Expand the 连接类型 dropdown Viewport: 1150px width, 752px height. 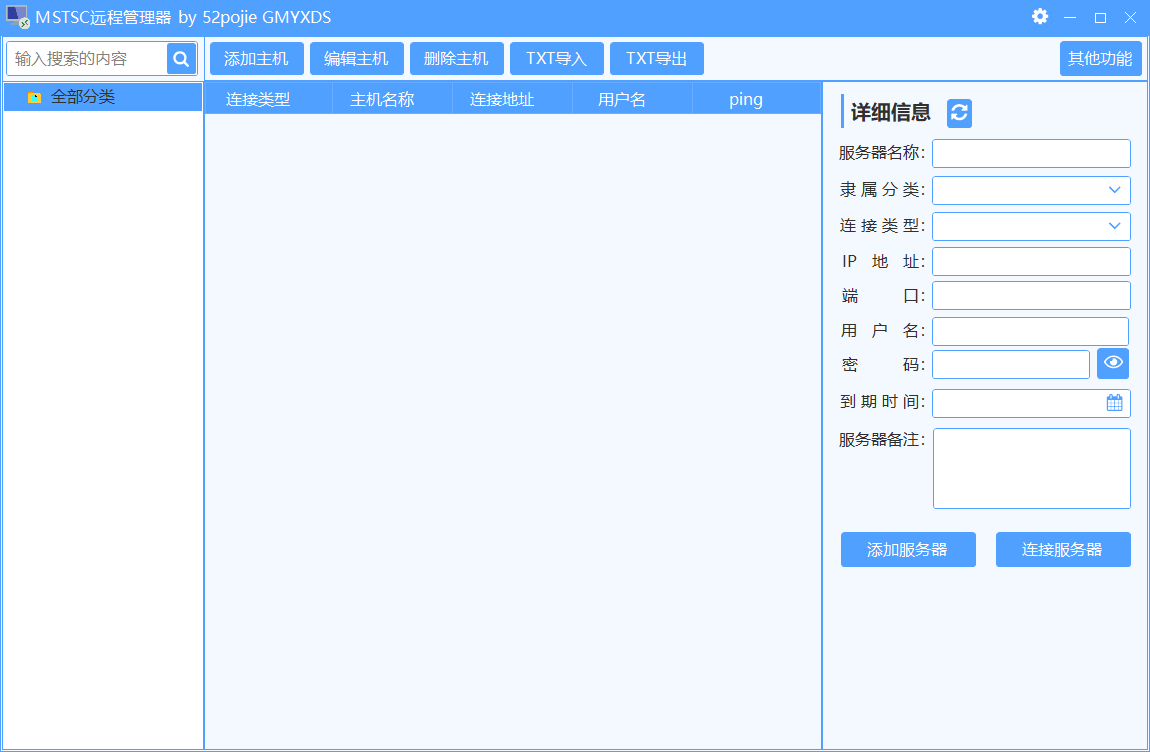[x=1114, y=226]
